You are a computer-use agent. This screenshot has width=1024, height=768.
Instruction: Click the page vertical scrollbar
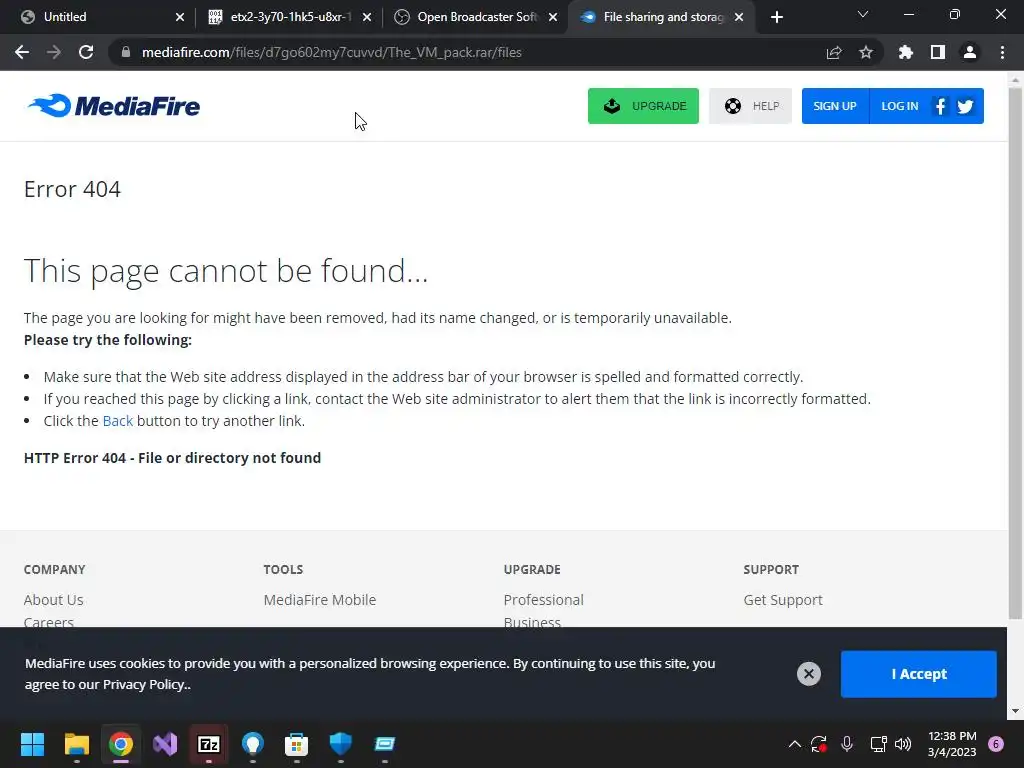[x=1015, y=353]
